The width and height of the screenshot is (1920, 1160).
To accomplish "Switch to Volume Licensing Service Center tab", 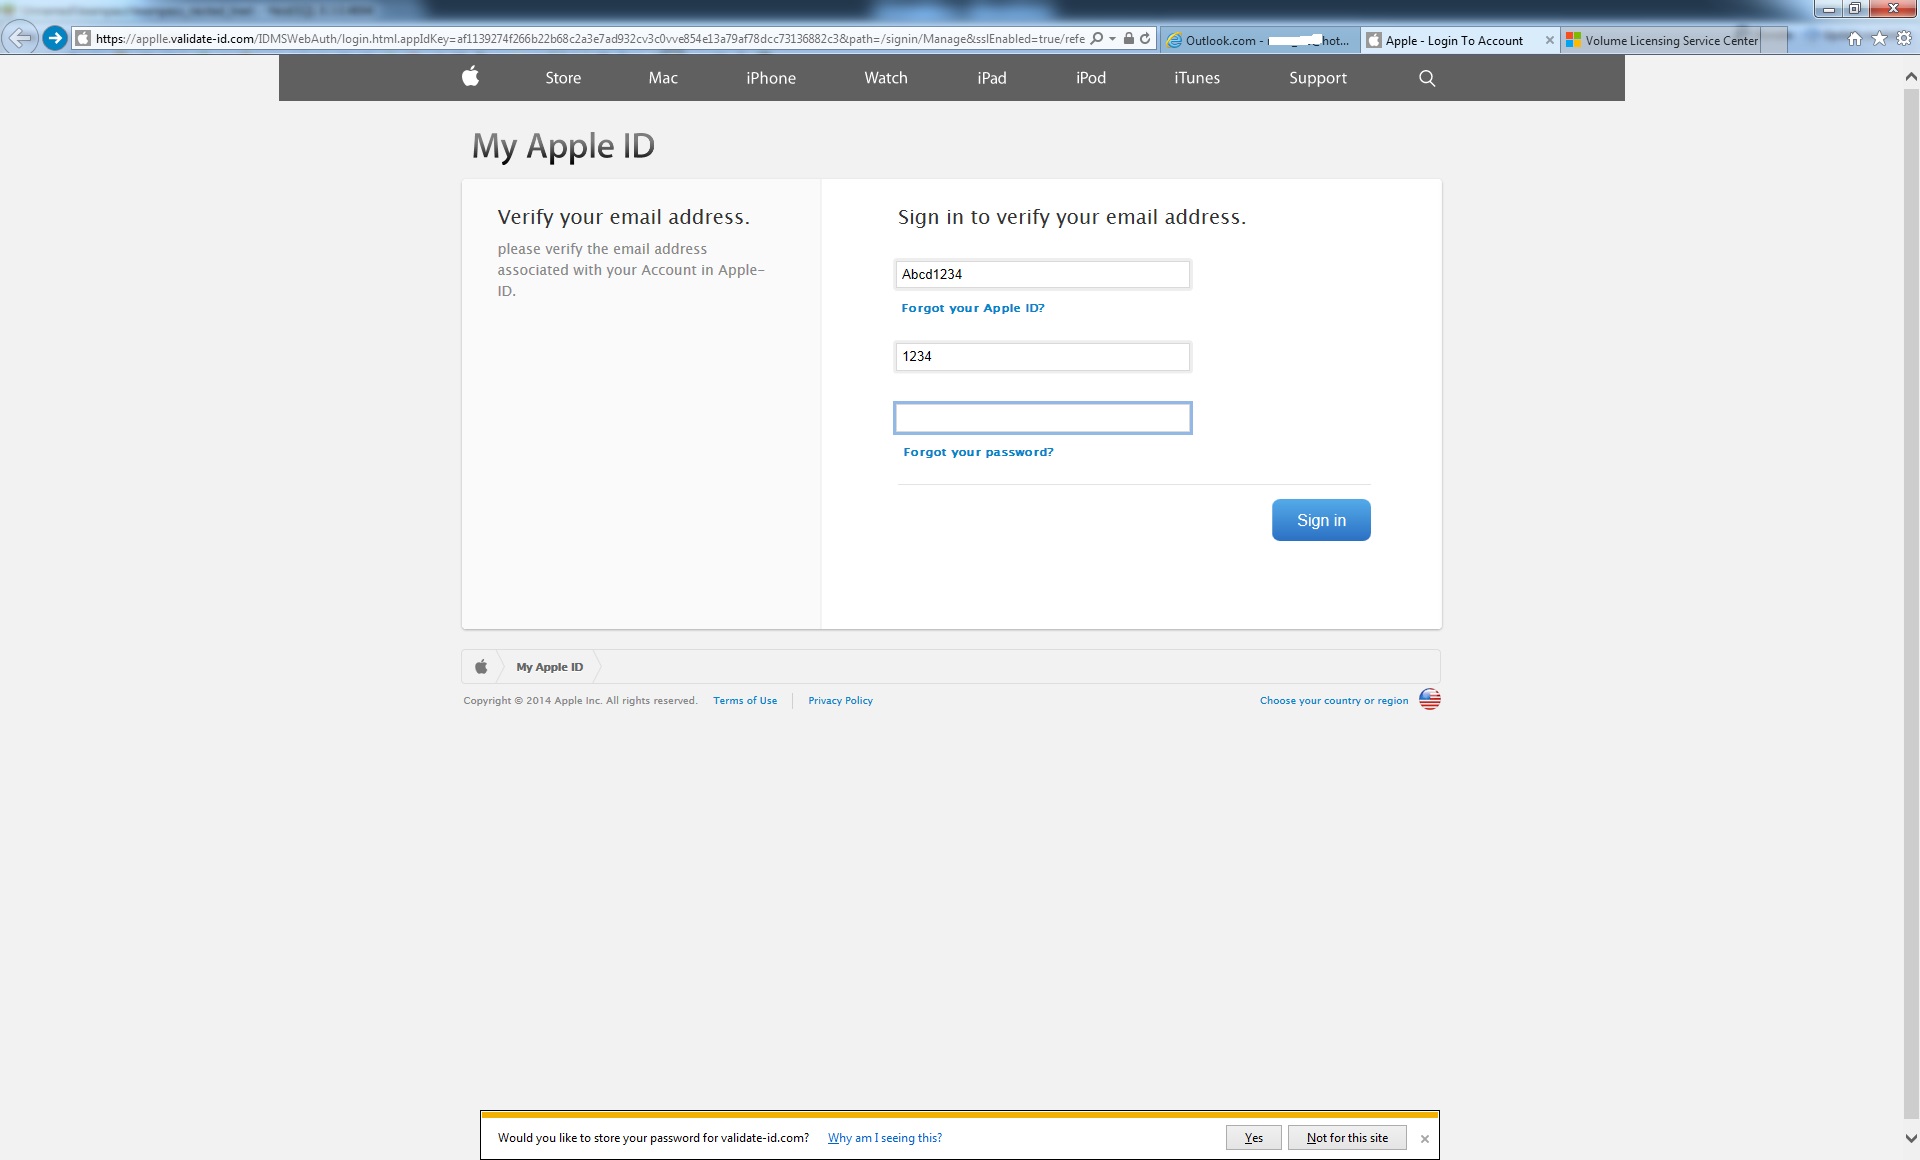I will [1662, 40].
